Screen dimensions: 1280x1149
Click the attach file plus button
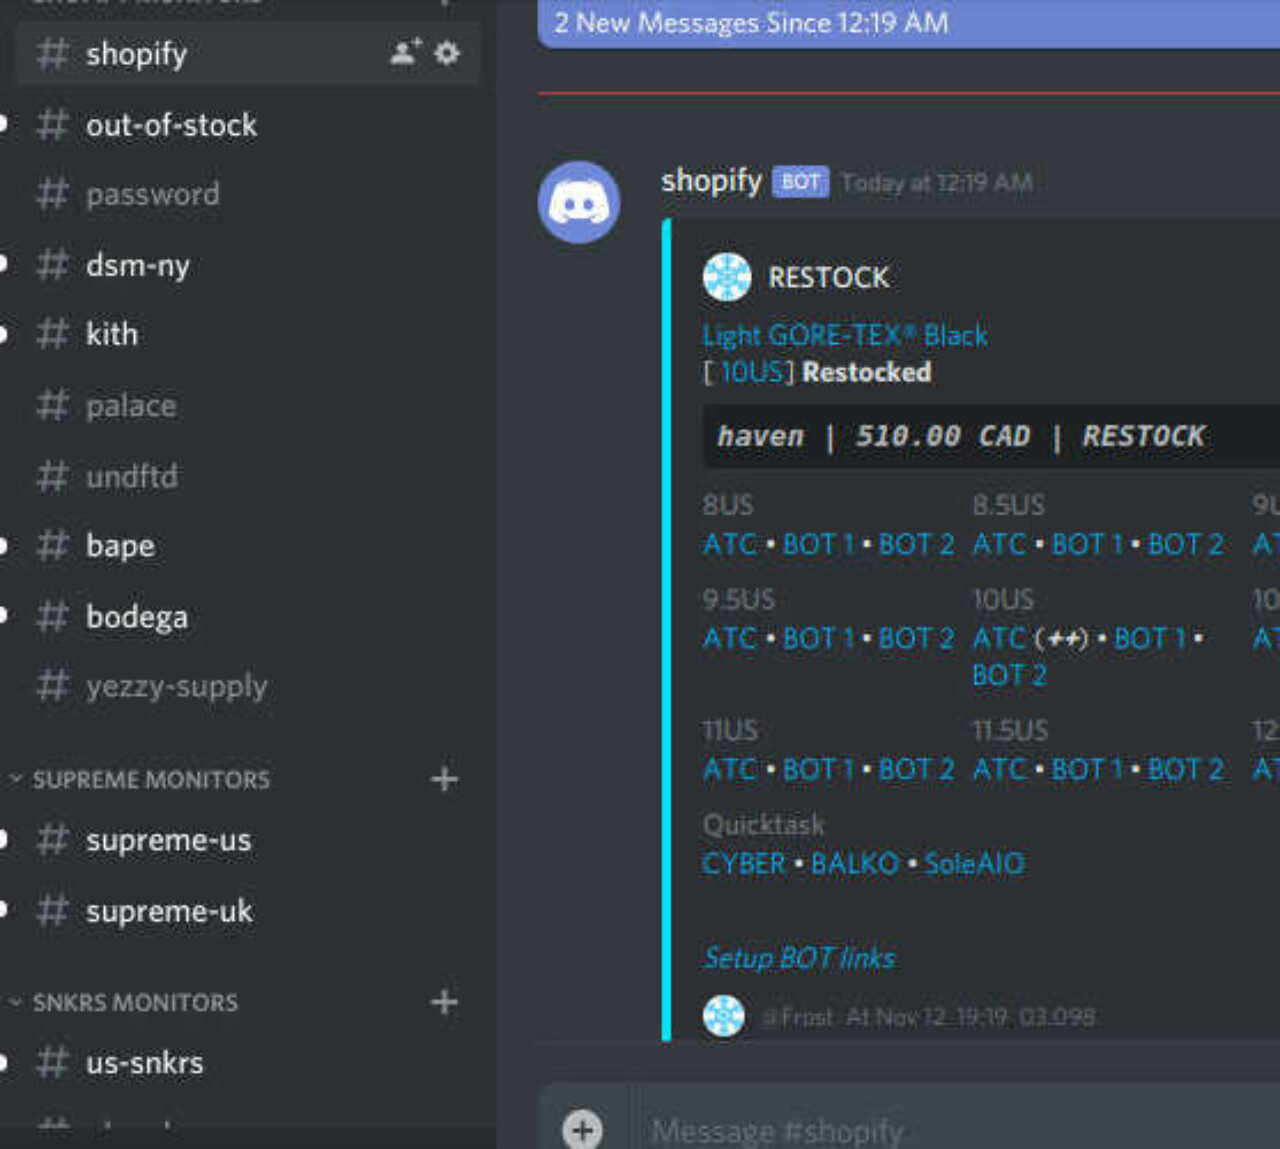(x=582, y=1129)
